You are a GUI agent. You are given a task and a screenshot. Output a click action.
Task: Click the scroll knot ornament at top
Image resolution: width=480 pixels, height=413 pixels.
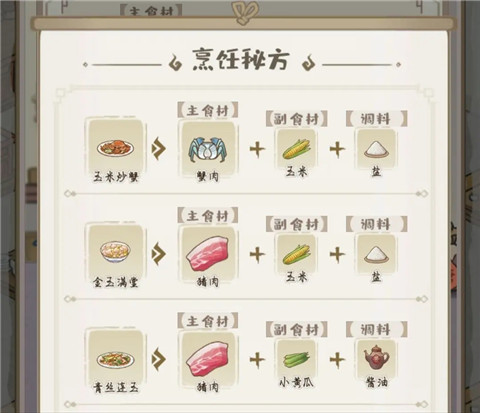coord(245,13)
